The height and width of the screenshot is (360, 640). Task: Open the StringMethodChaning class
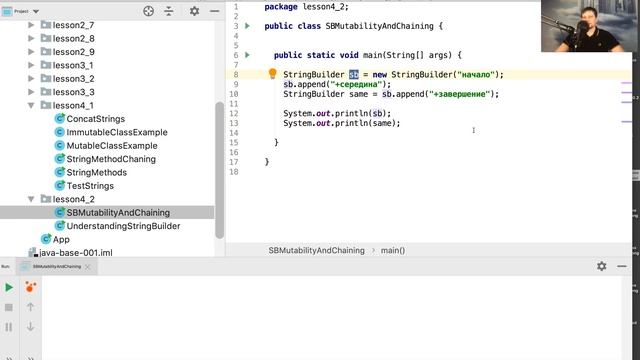pyautogui.click(x=111, y=159)
